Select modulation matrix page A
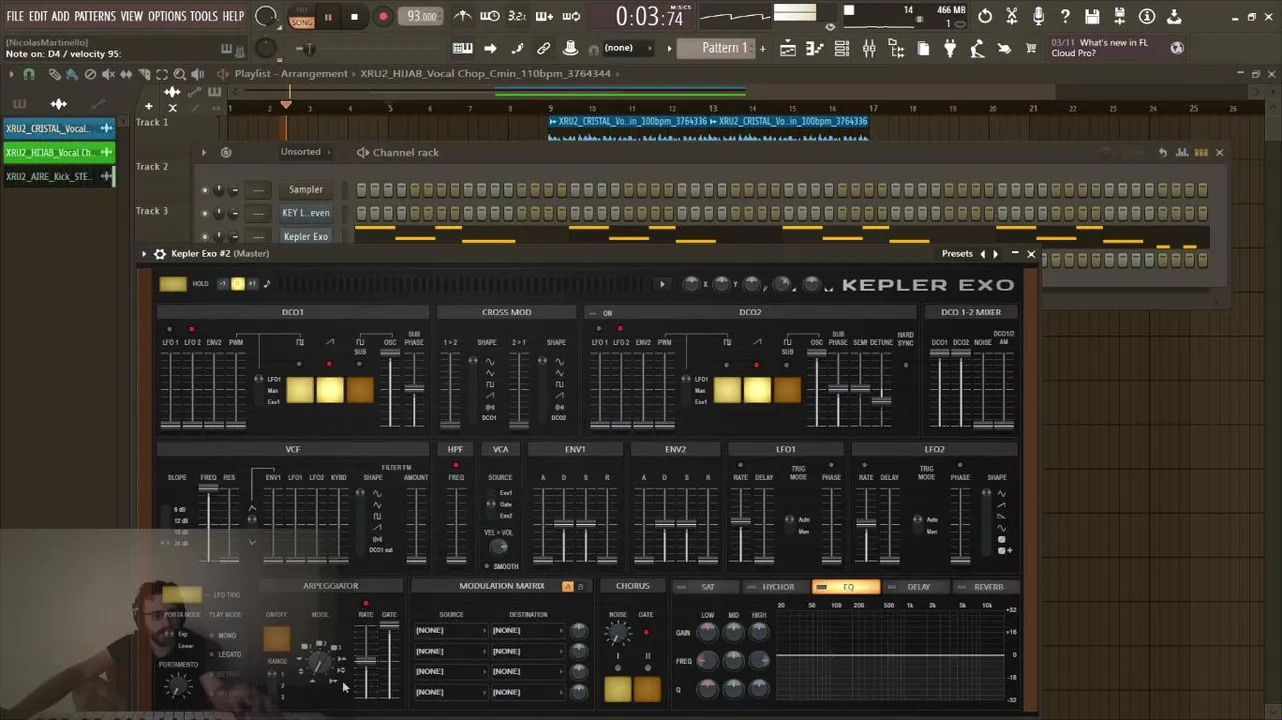 coord(567,587)
